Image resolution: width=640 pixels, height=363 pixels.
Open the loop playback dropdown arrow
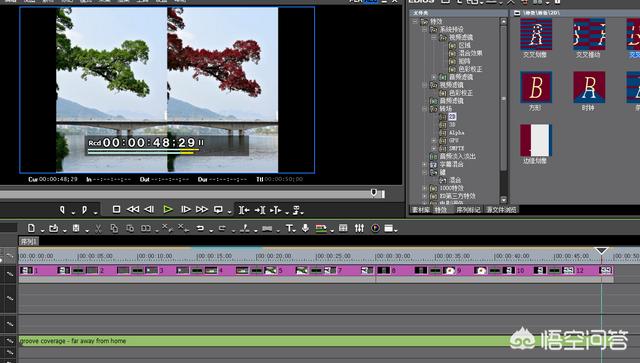point(229,212)
